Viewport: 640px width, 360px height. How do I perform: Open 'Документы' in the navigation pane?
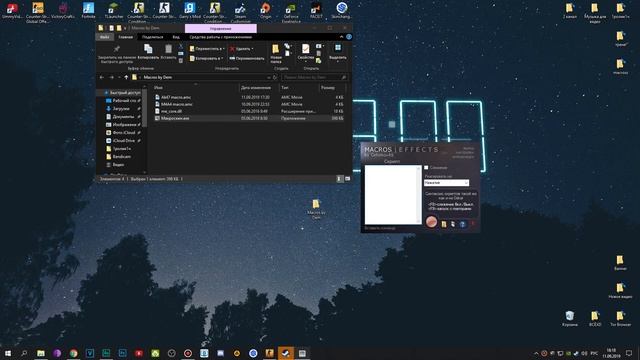tap(120, 117)
